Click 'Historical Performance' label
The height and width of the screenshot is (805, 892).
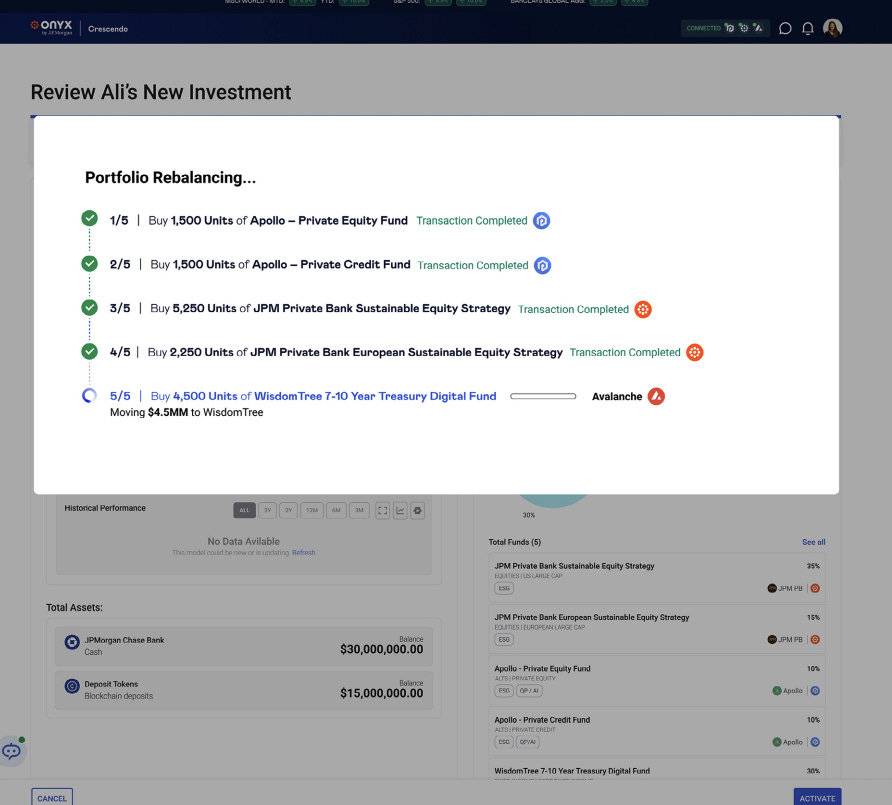[105, 508]
